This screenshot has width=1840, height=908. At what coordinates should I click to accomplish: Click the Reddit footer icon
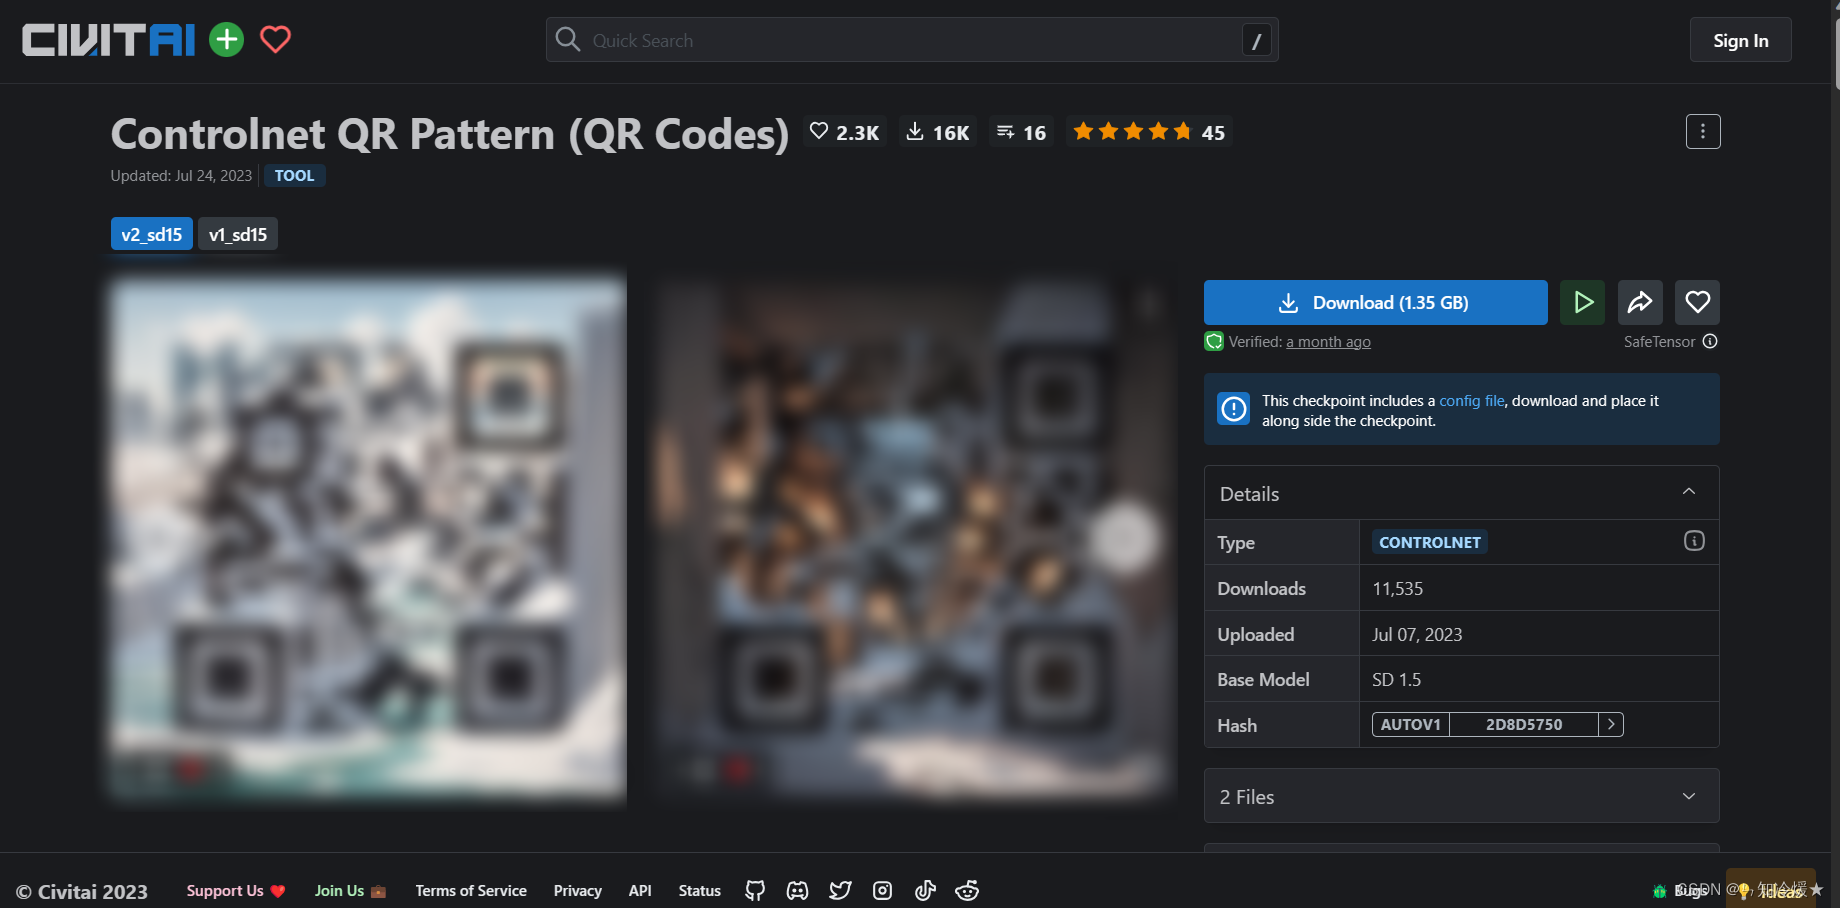(967, 890)
